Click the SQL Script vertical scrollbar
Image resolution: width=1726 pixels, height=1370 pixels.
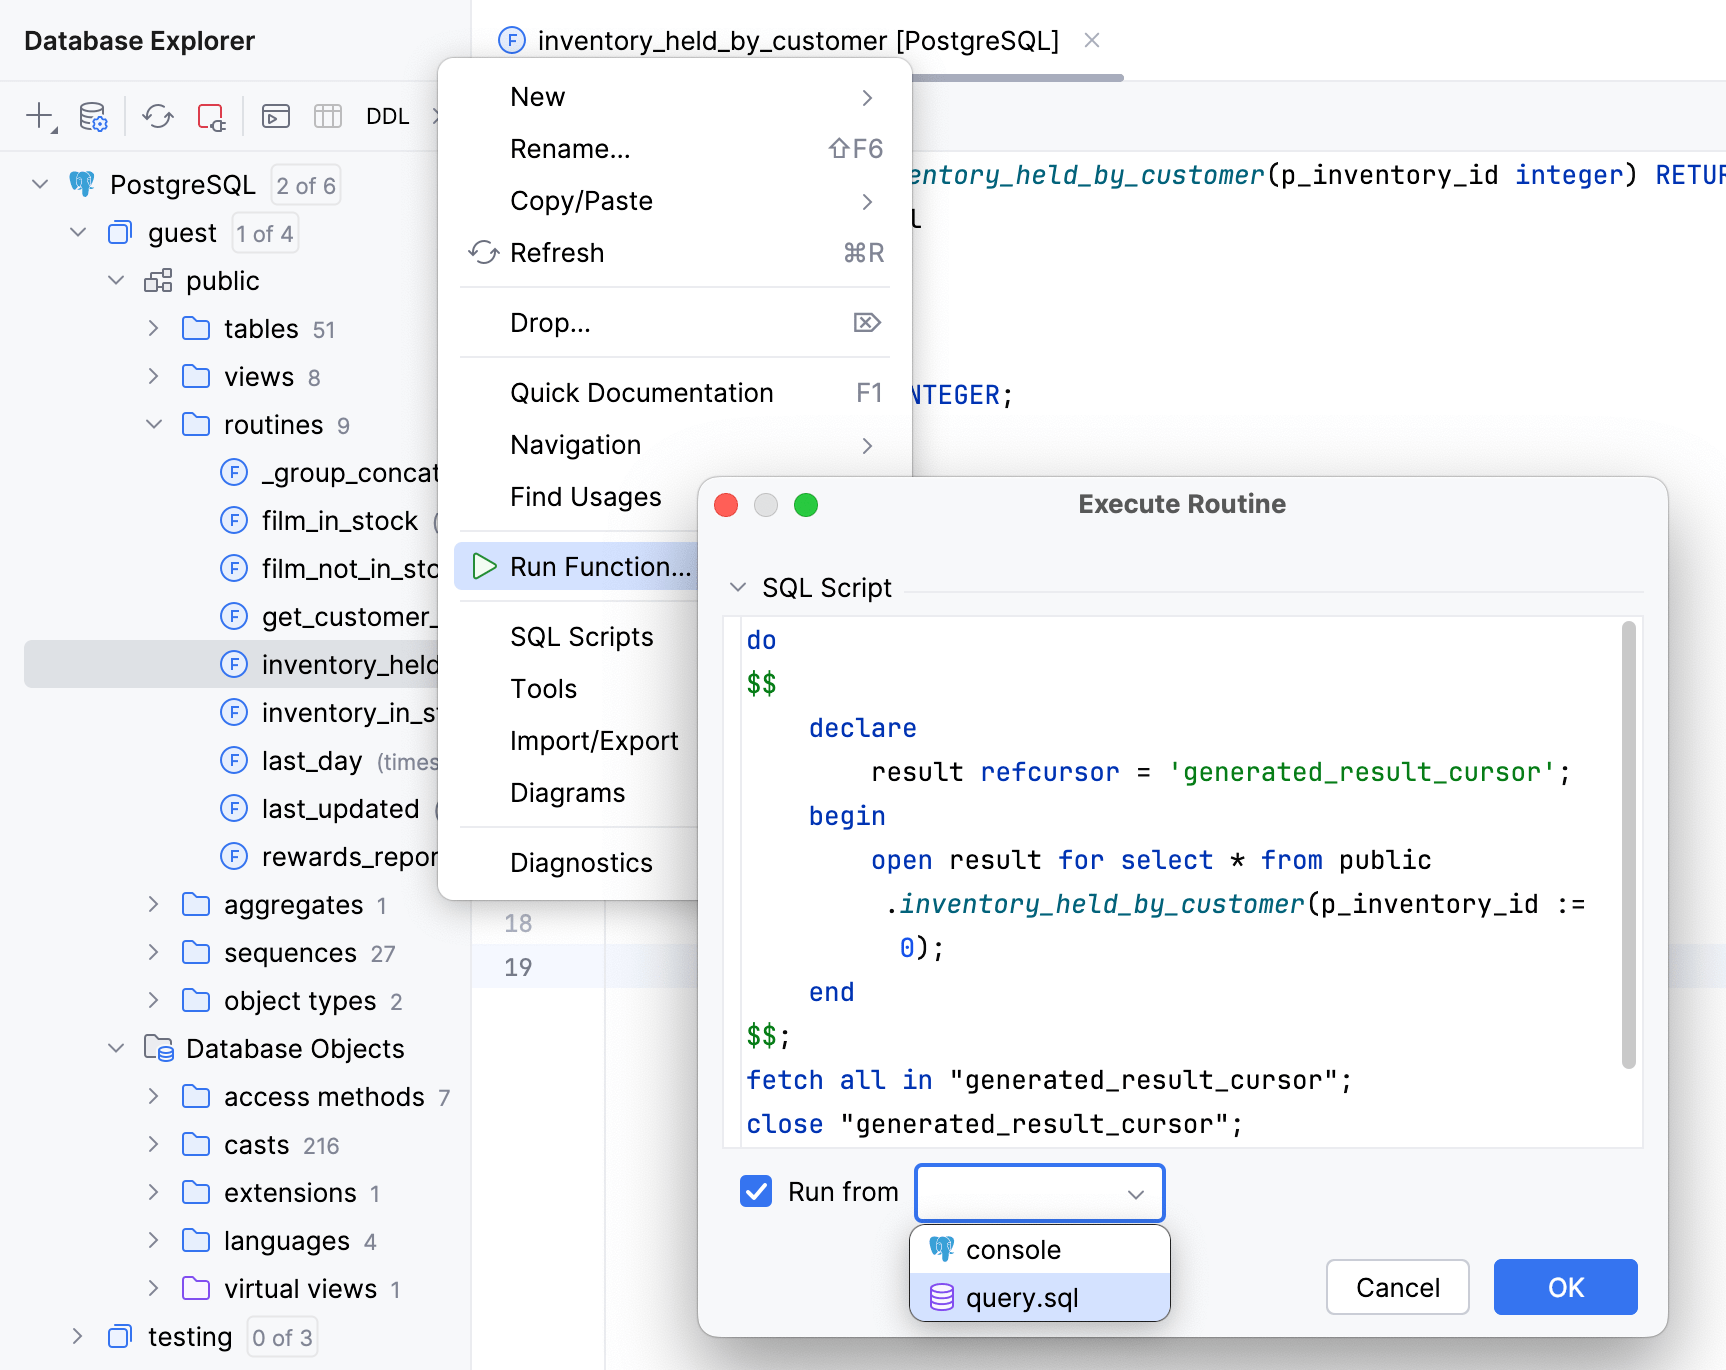coord(1628,845)
